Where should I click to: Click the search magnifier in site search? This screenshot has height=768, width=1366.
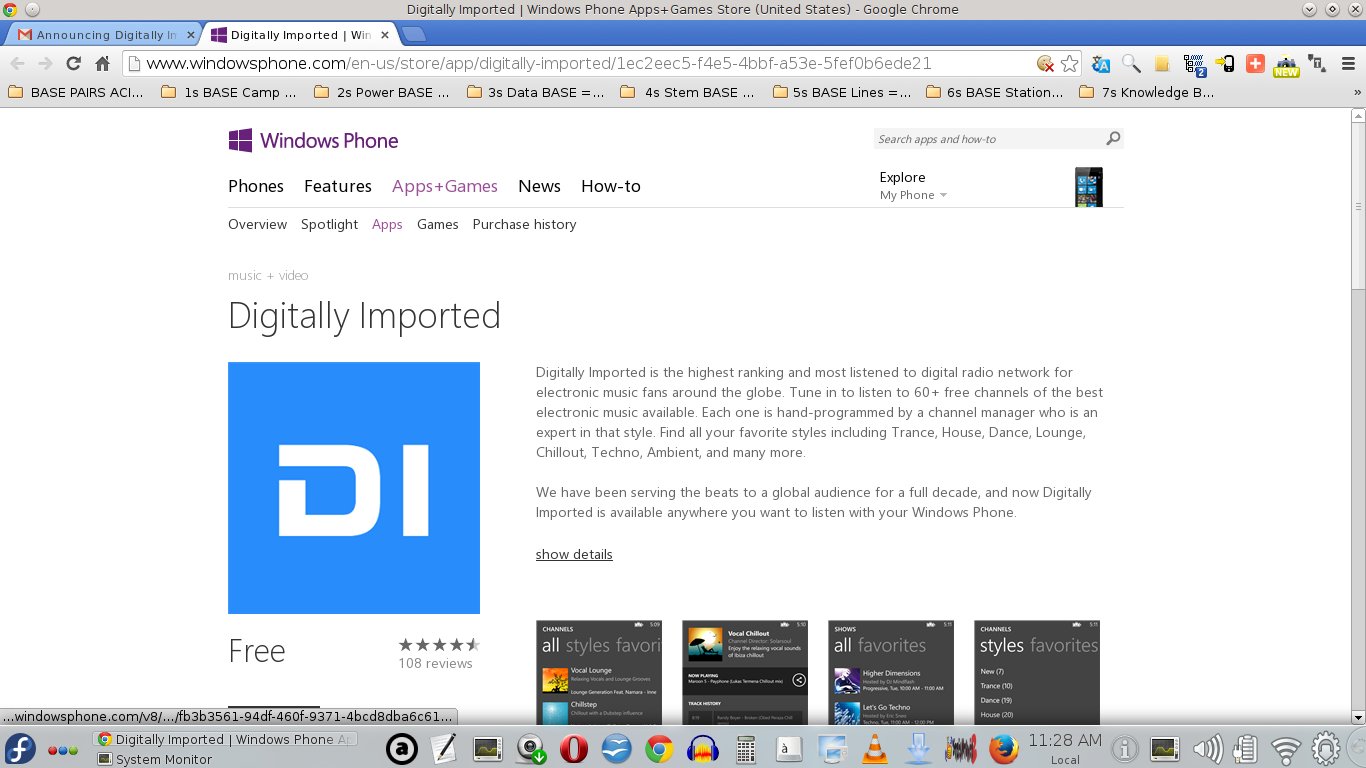coord(1113,139)
